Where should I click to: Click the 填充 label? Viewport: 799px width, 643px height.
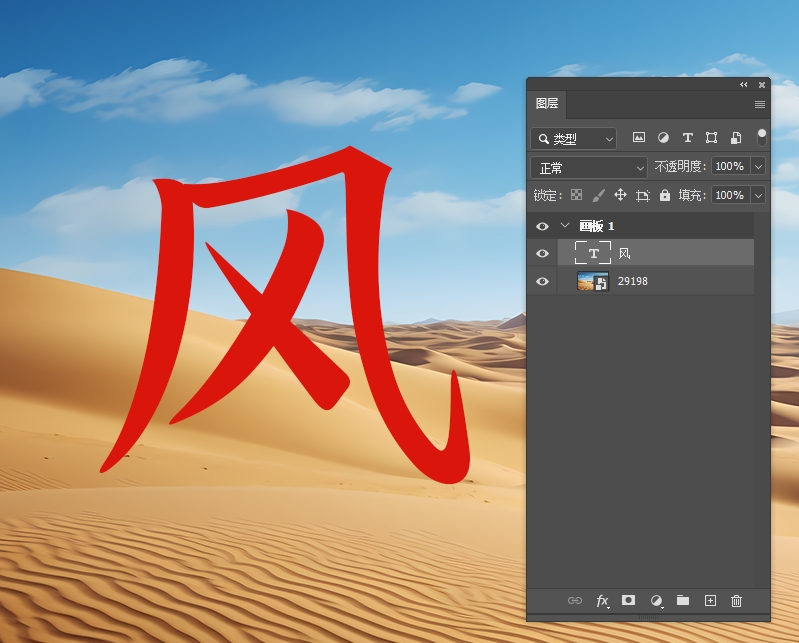pyautogui.click(x=691, y=196)
